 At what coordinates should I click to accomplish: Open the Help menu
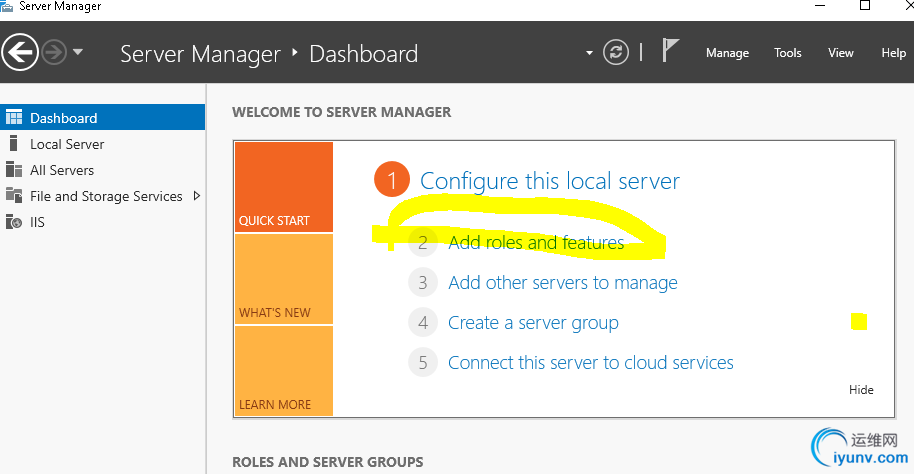(x=893, y=53)
